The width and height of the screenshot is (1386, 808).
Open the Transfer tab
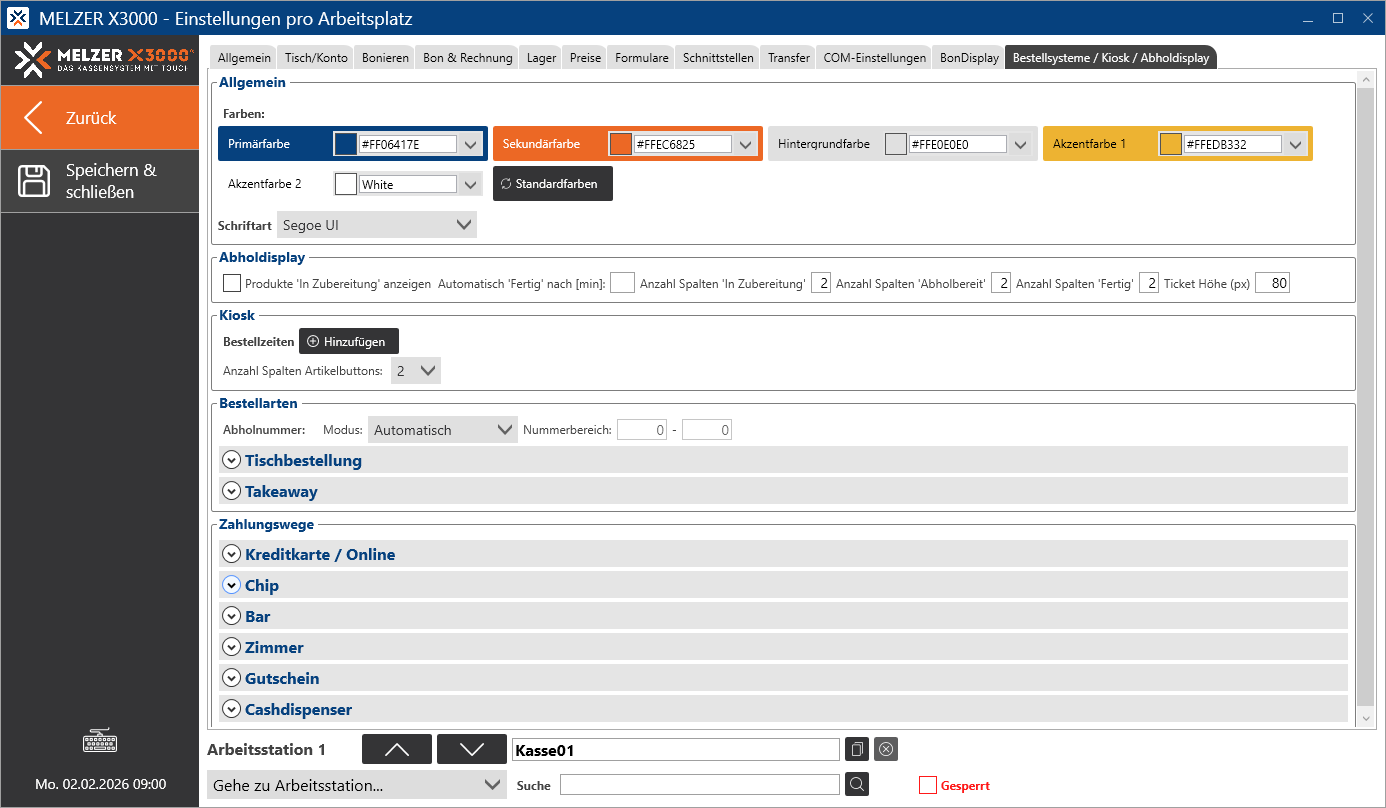[x=789, y=58]
